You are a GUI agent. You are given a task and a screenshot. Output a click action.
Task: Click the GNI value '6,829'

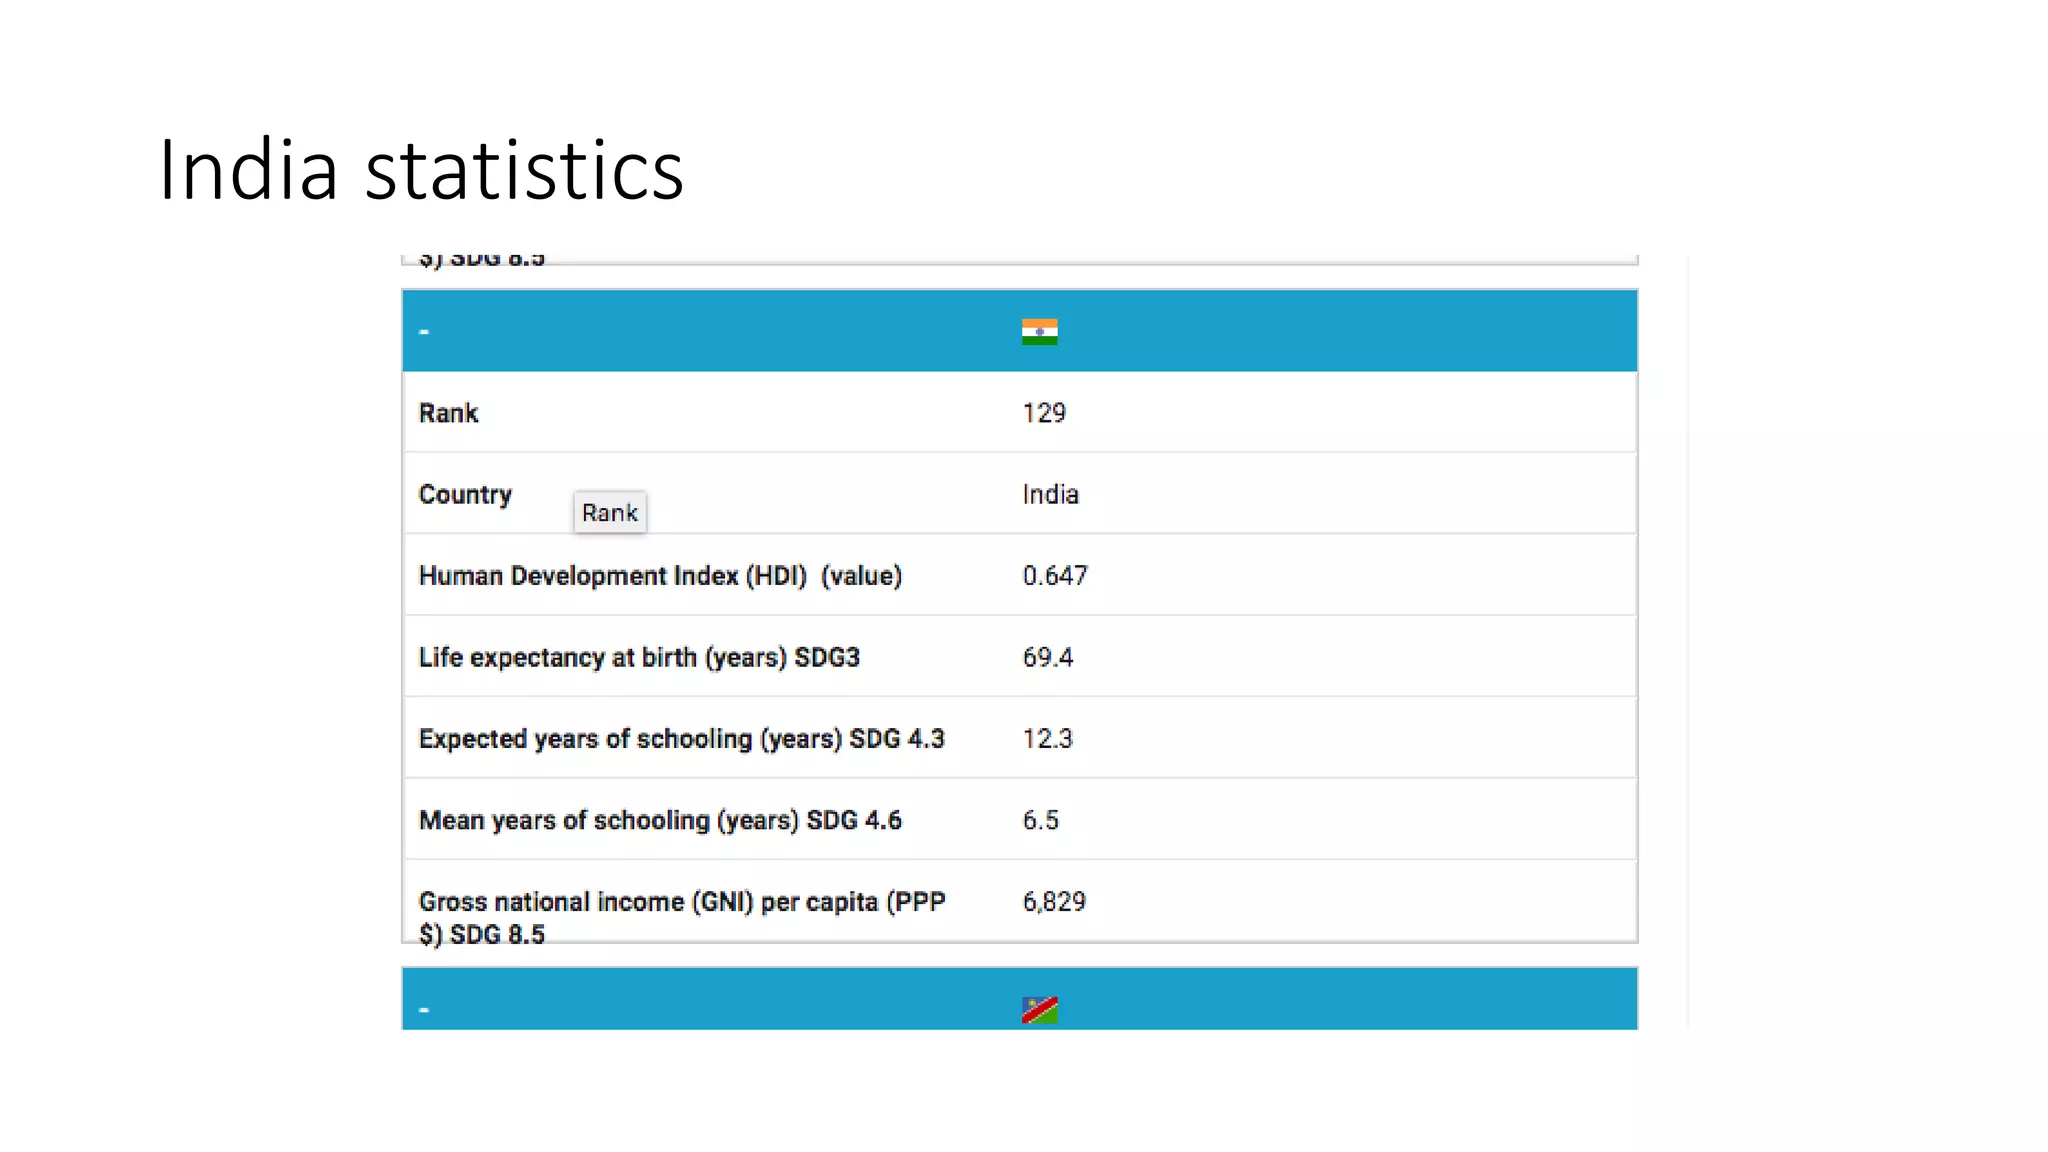(1054, 902)
